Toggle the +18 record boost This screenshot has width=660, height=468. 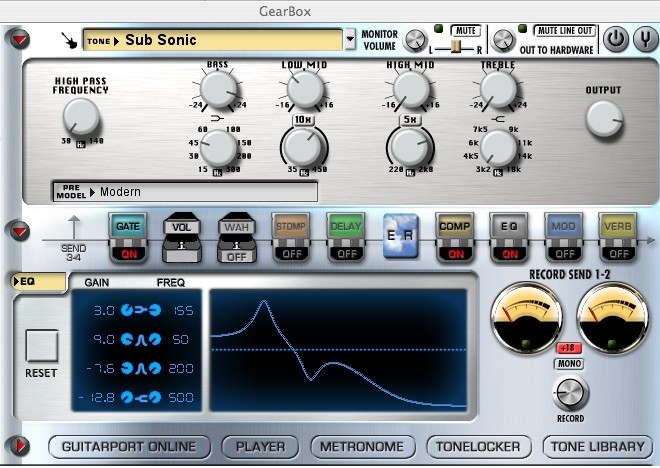coord(569,348)
